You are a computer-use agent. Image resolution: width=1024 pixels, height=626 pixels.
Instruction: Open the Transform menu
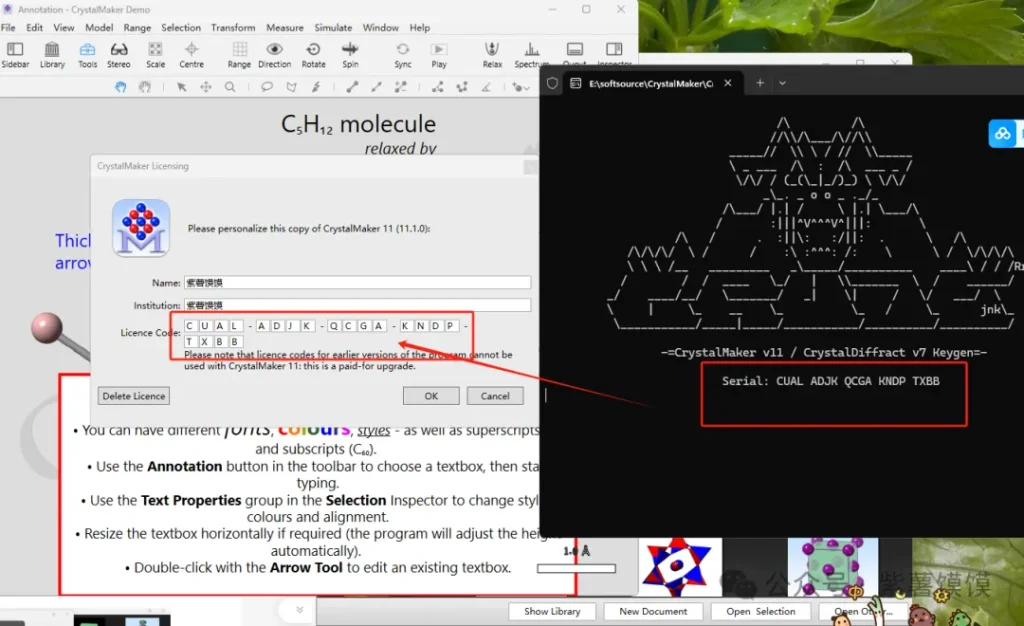[x=233, y=28]
